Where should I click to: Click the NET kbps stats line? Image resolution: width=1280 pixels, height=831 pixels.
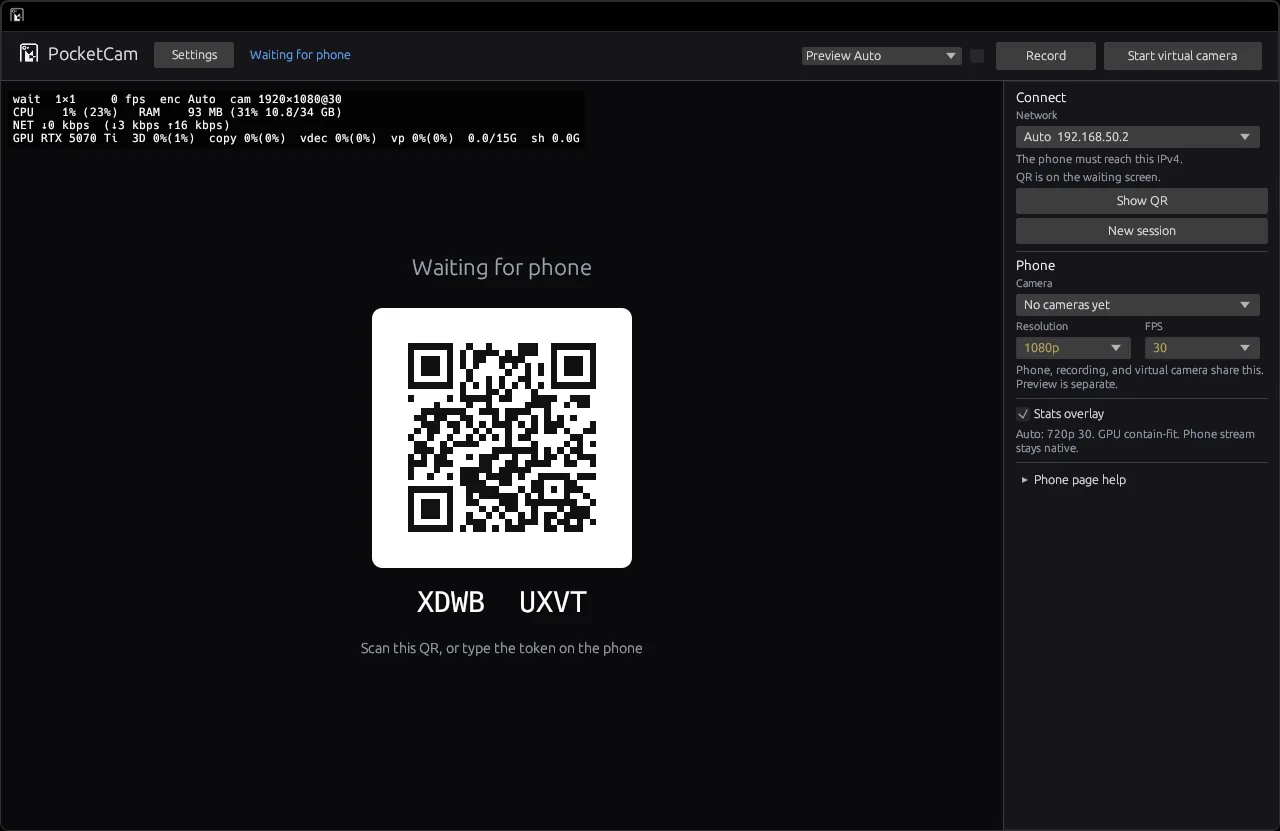click(x=121, y=125)
